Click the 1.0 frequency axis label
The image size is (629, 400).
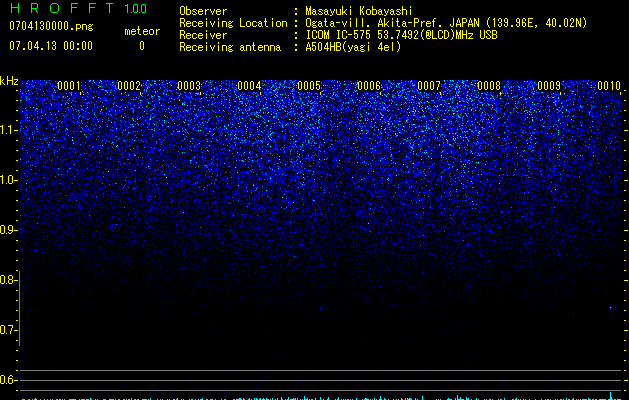coord(7,180)
